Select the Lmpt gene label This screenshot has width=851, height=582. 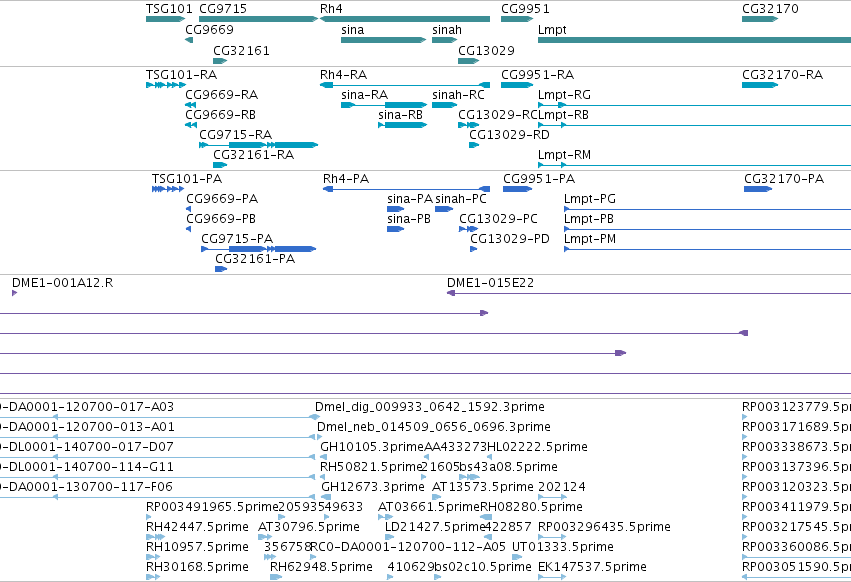pos(552,30)
